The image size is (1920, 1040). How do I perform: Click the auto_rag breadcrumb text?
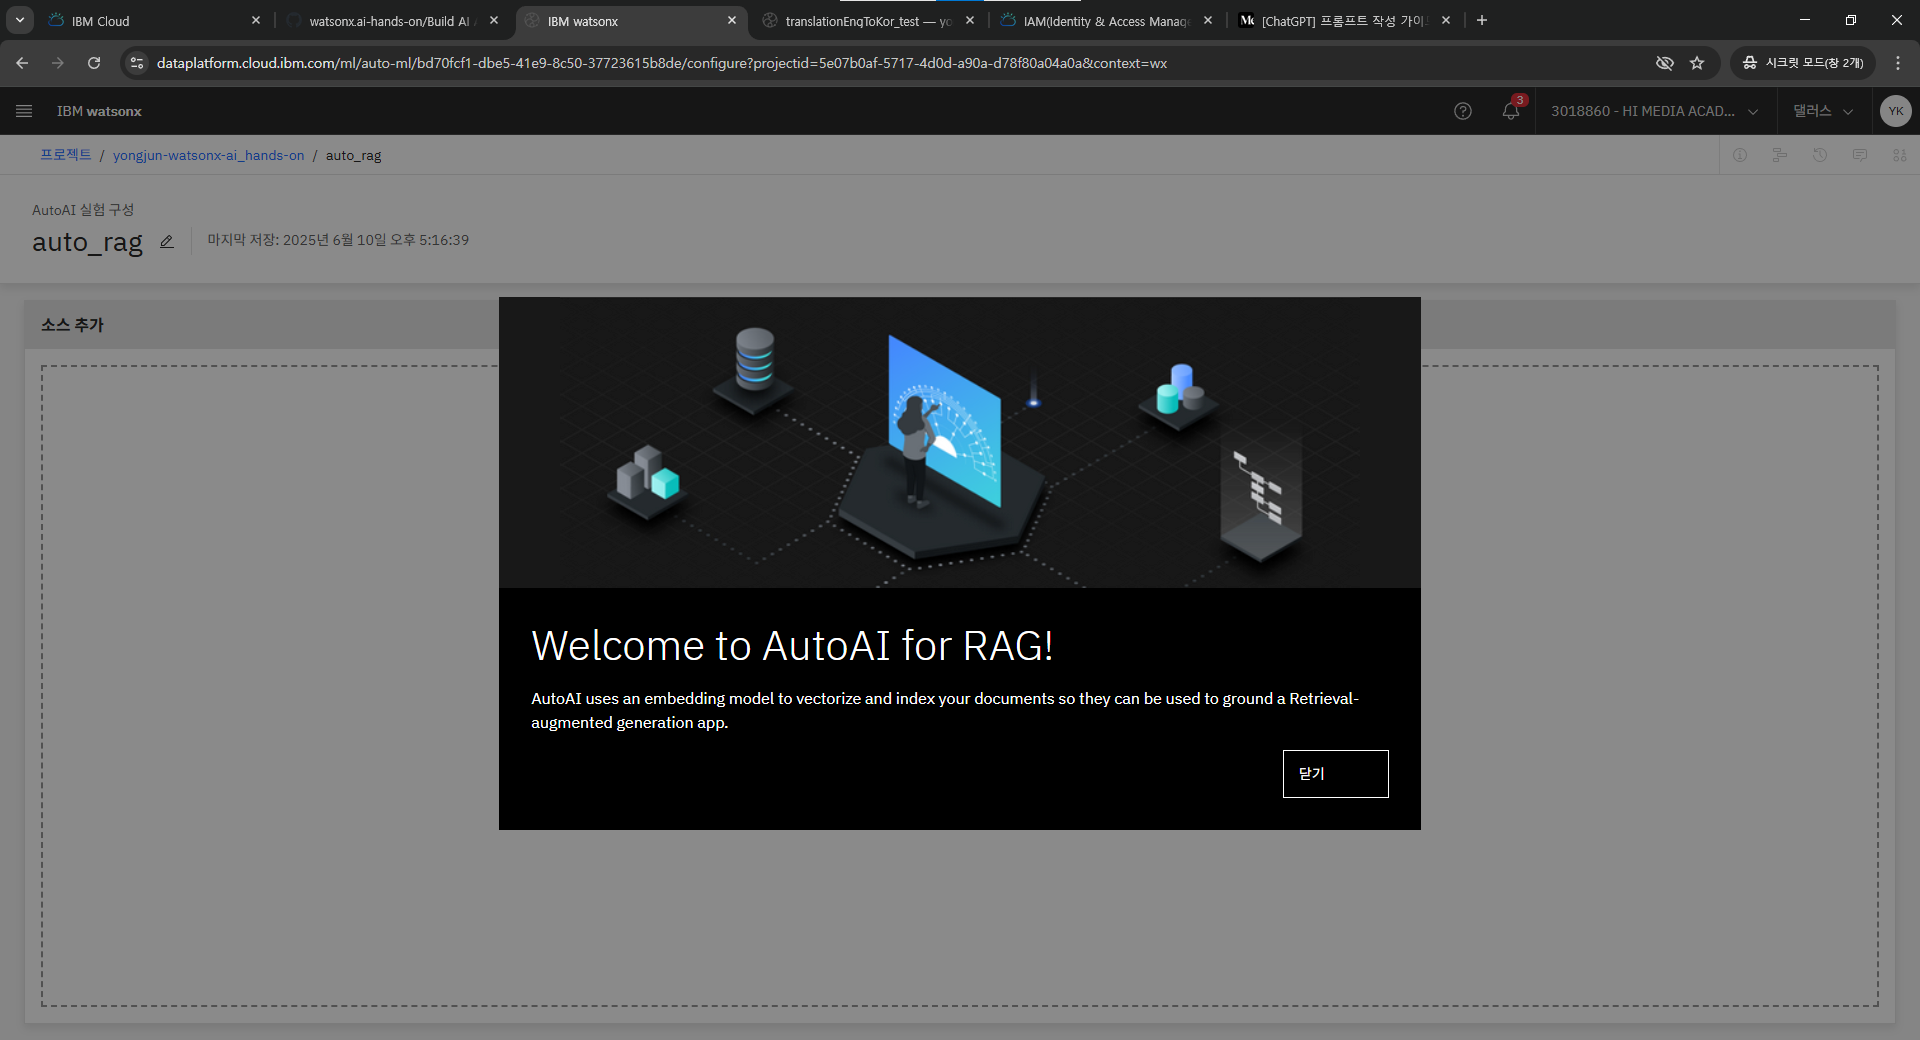click(x=353, y=155)
